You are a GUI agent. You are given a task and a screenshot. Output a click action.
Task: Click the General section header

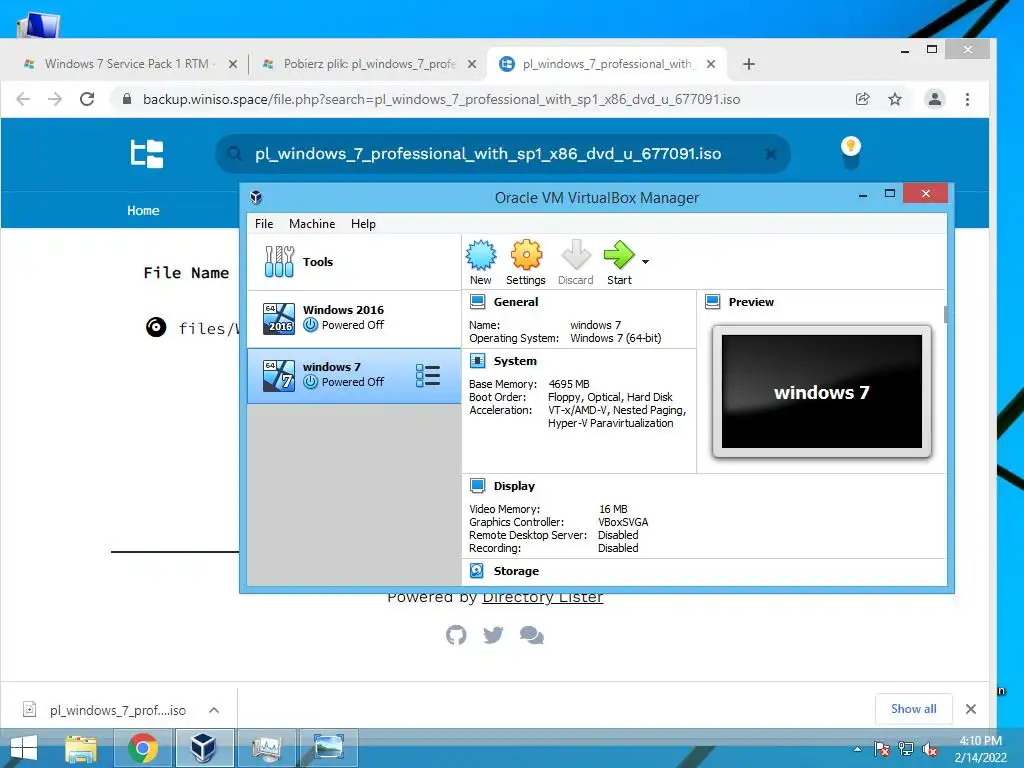coord(516,302)
